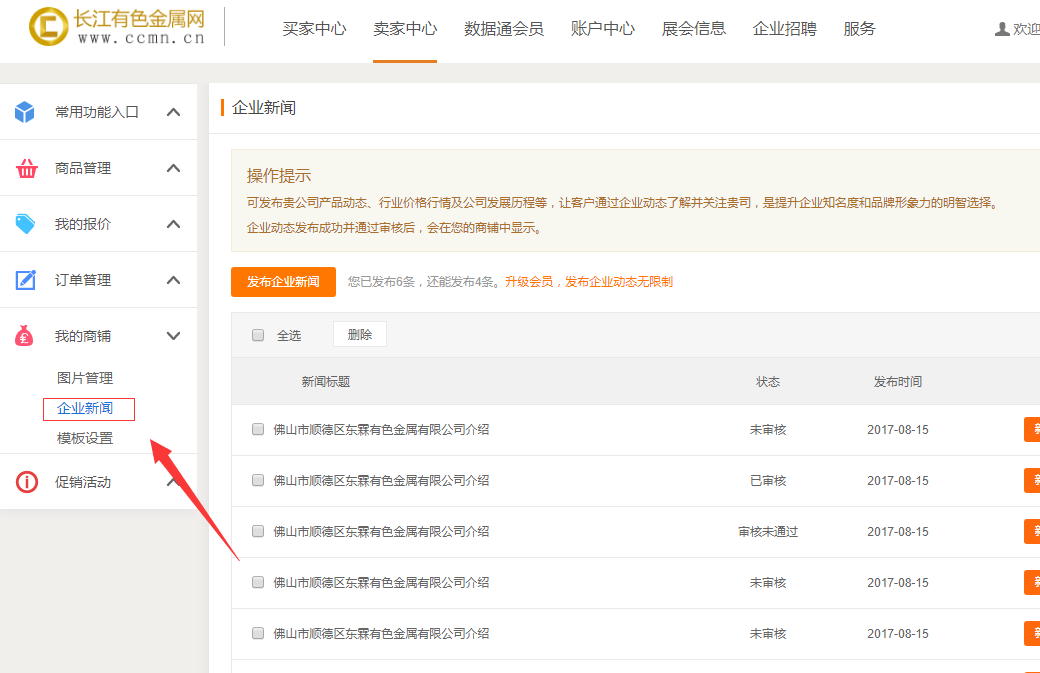1040x673 pixels.
Task: Click the user avatar icon at top right
Action: point(1002,29)
